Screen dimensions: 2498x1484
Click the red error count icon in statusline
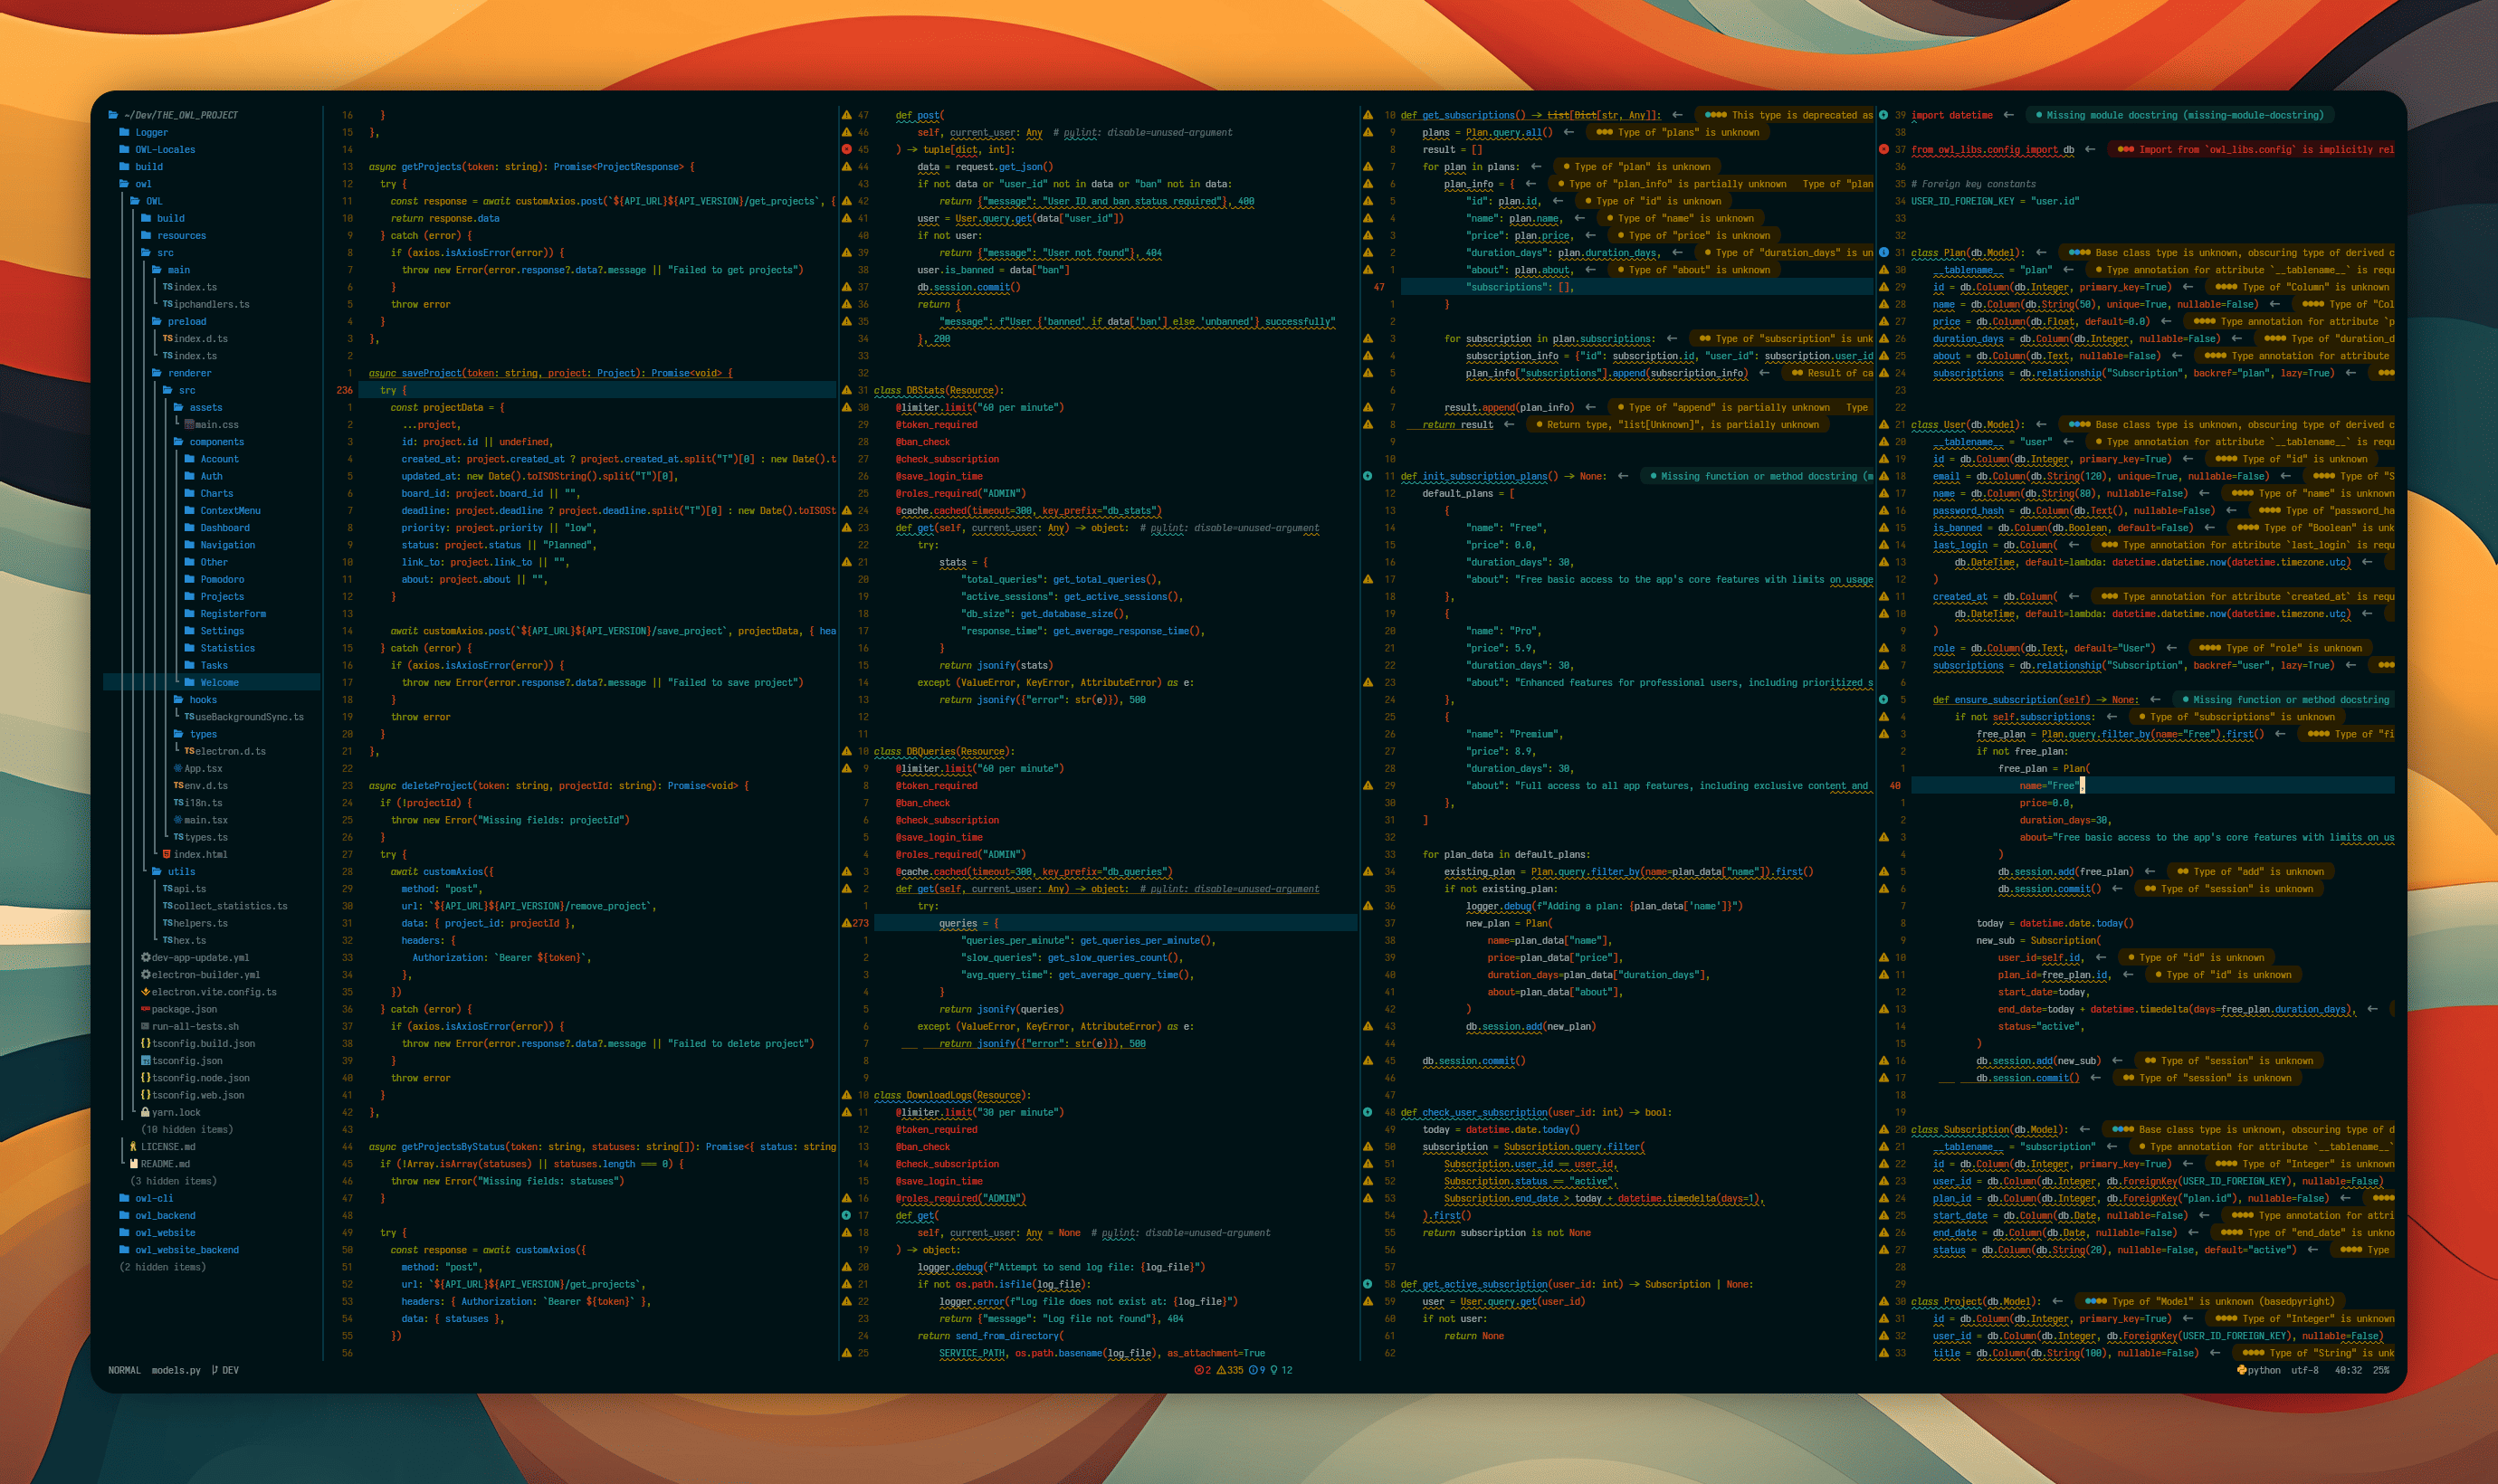point(1199,1370)
